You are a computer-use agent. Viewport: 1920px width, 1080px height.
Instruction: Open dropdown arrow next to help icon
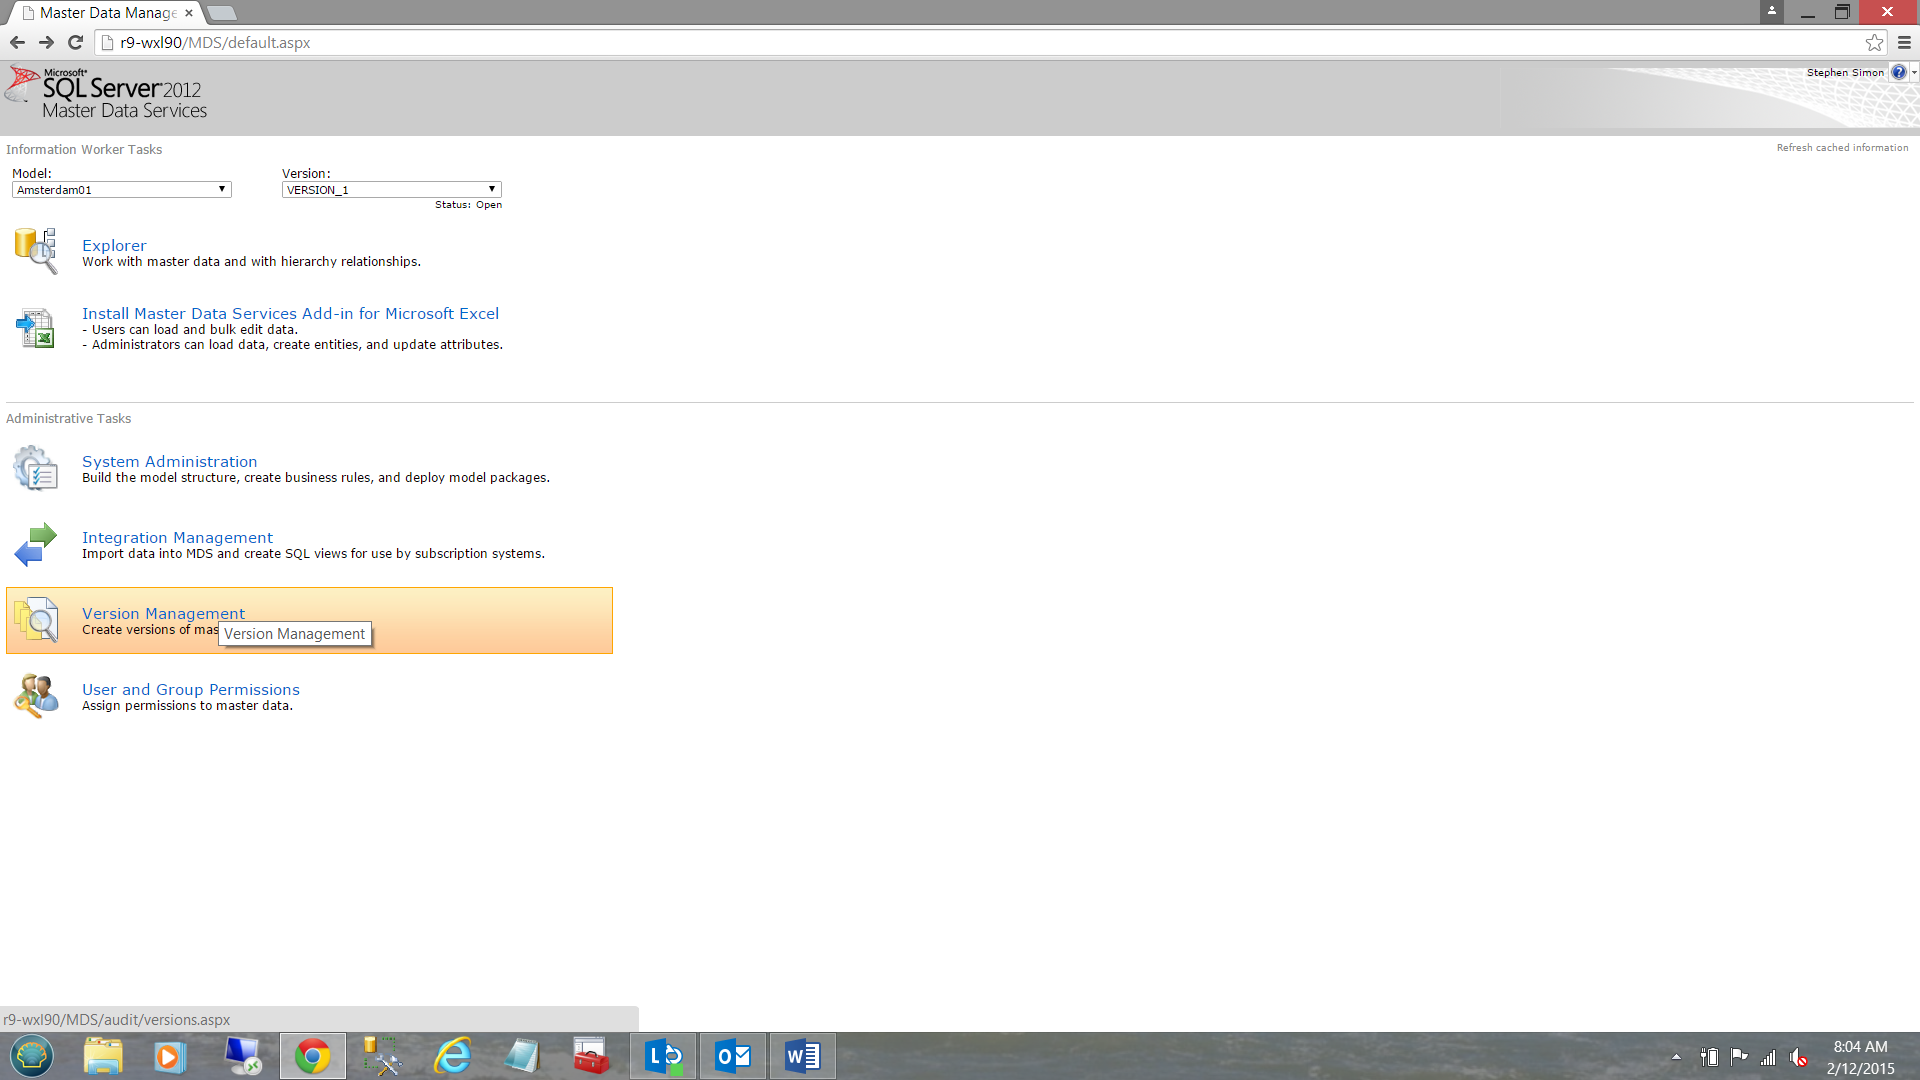(x=1914, y=72)
